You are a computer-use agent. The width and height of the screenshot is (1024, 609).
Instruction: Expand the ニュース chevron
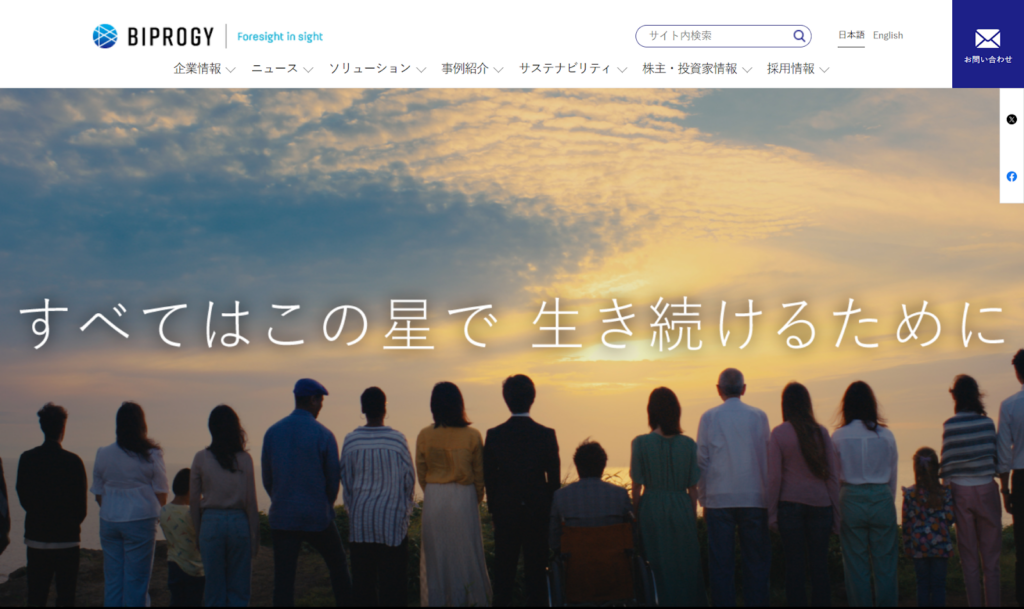tap(308, 70)
